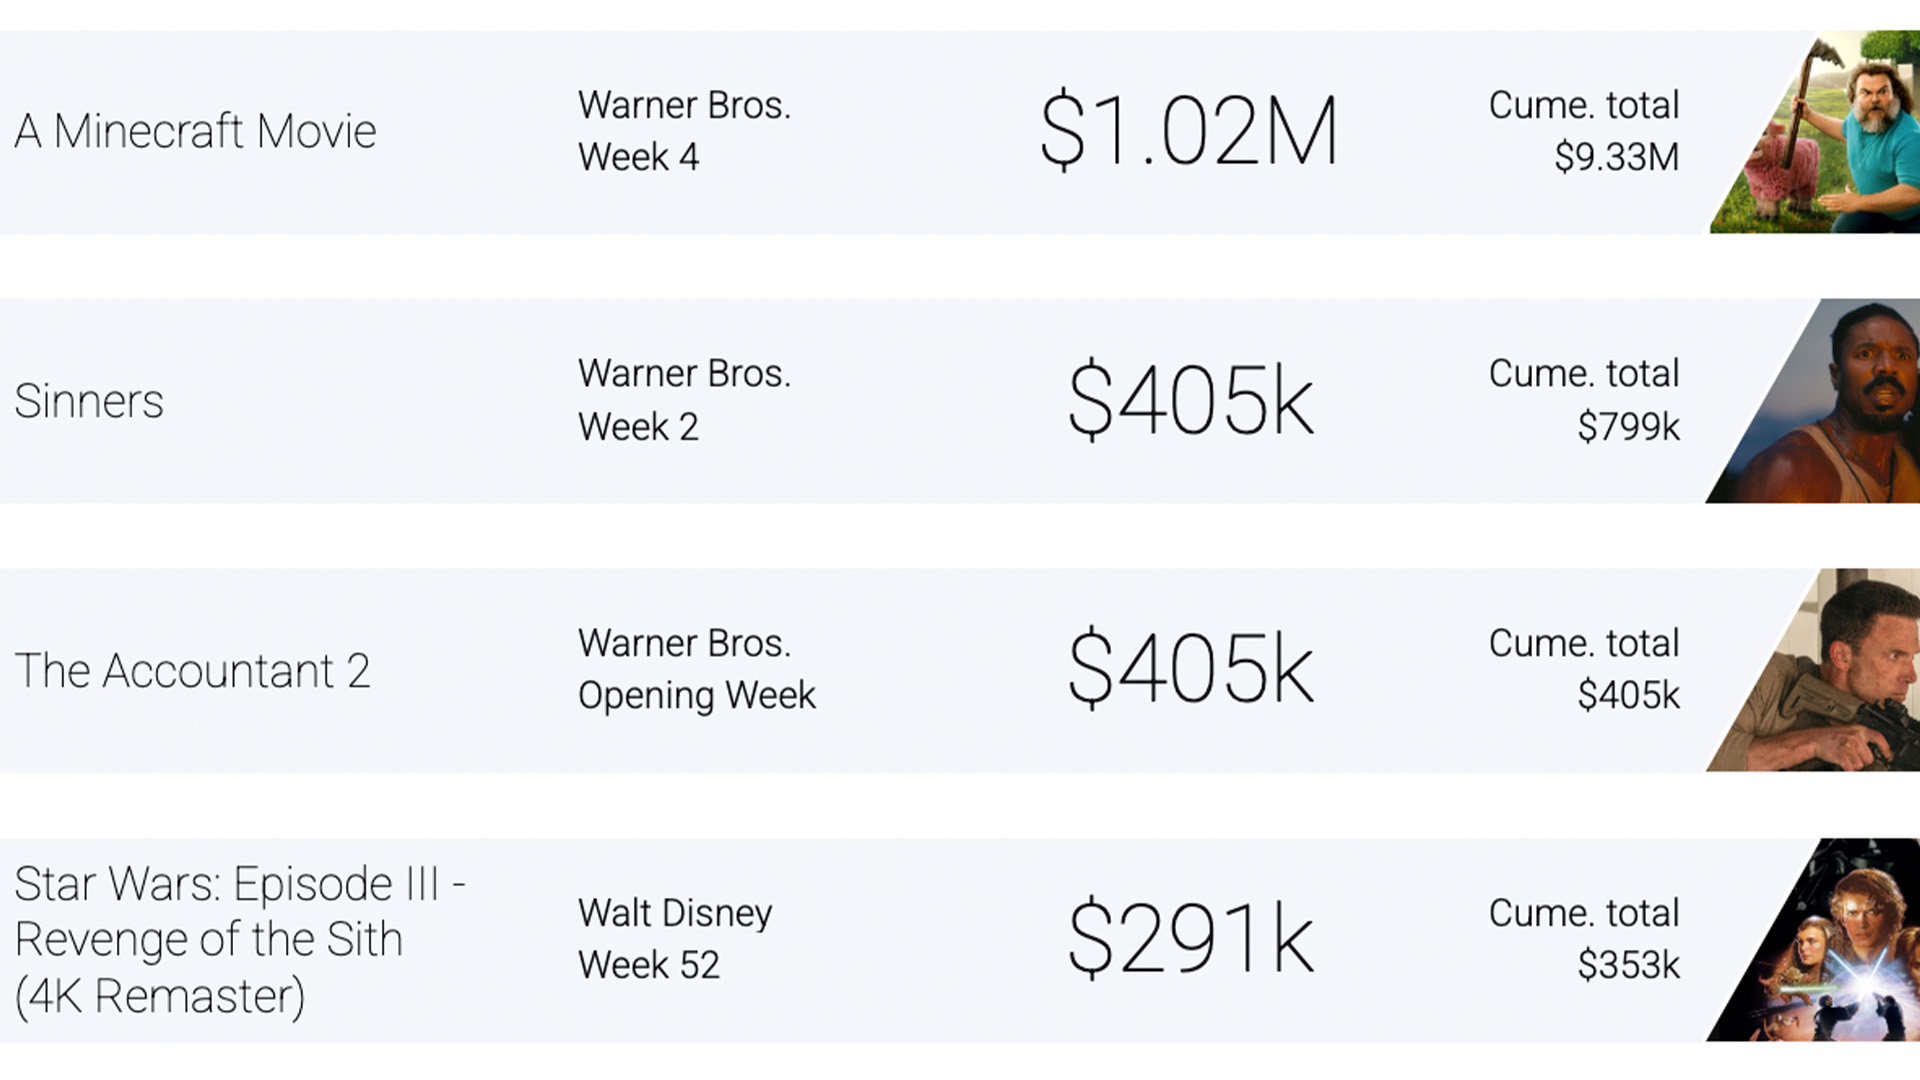
Task: Select The Accountant 2 title
Action: pos(192,670)
